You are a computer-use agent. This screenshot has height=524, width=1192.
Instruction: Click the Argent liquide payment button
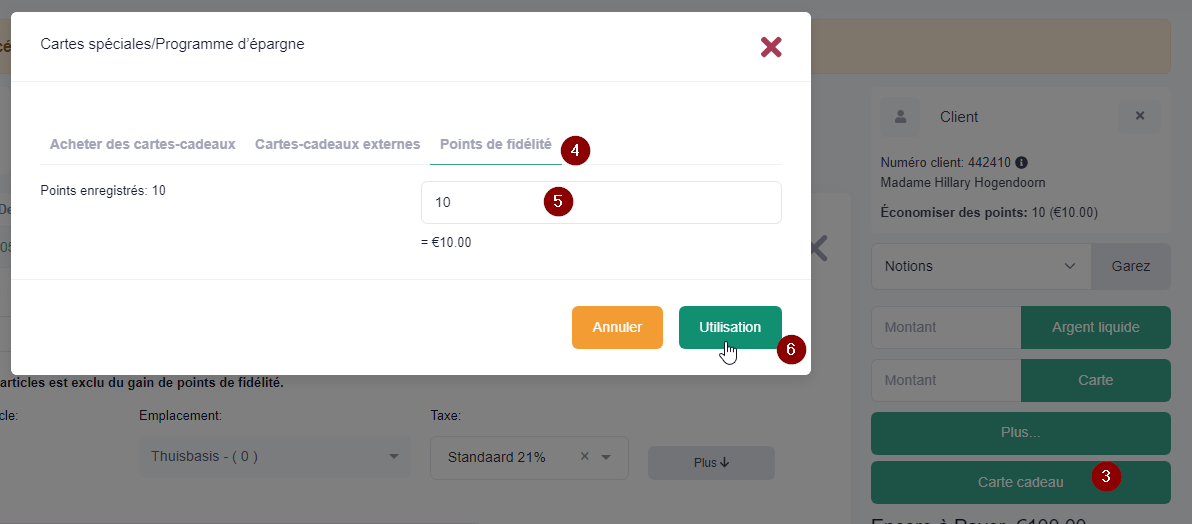click(1095, 328)
